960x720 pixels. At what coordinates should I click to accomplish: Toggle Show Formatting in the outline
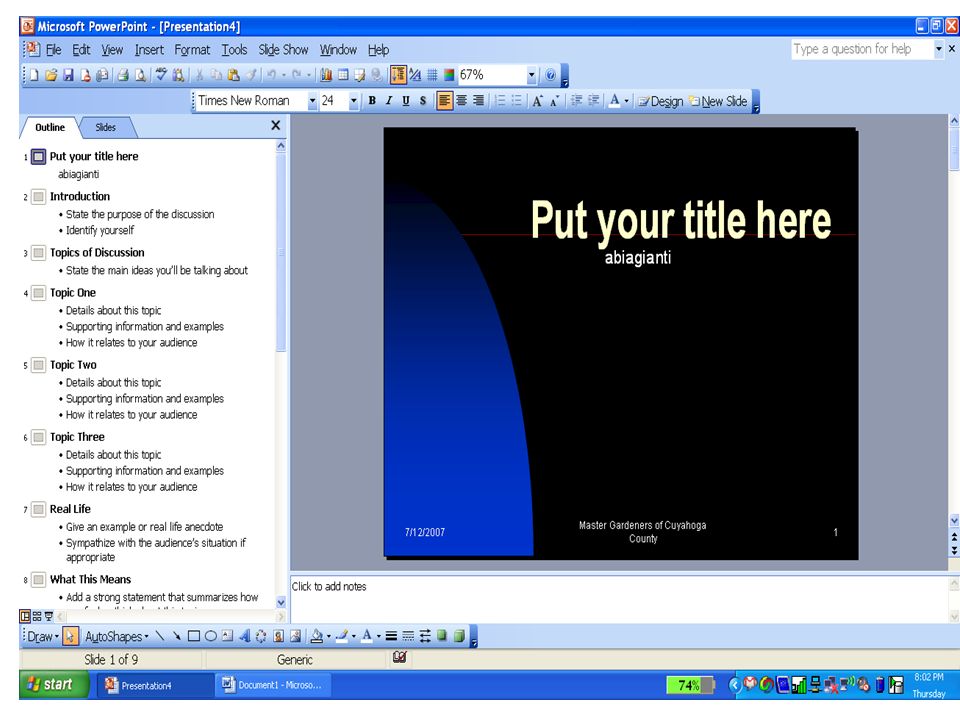coord(415,75)
